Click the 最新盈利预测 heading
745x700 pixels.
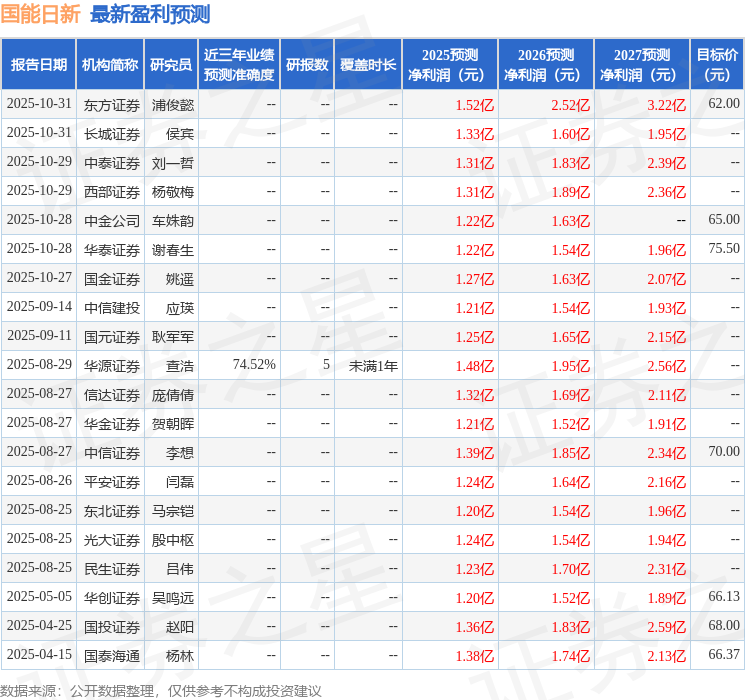pyautogui.click(x=150, y=14)
